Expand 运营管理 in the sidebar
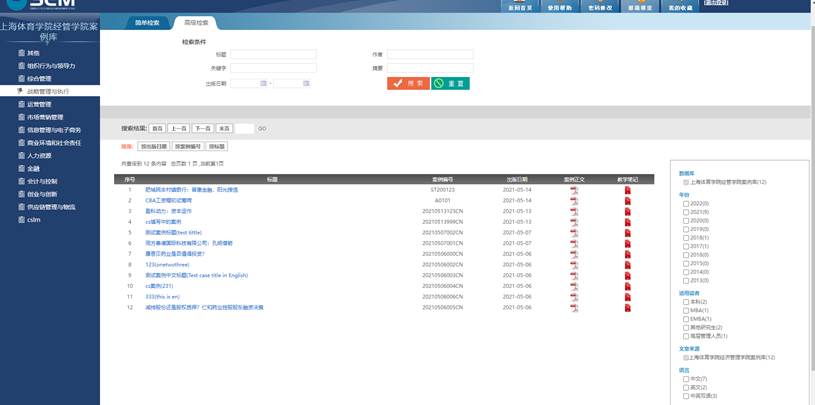Viewport: 815px width, 405px height. tap(40, 104)
